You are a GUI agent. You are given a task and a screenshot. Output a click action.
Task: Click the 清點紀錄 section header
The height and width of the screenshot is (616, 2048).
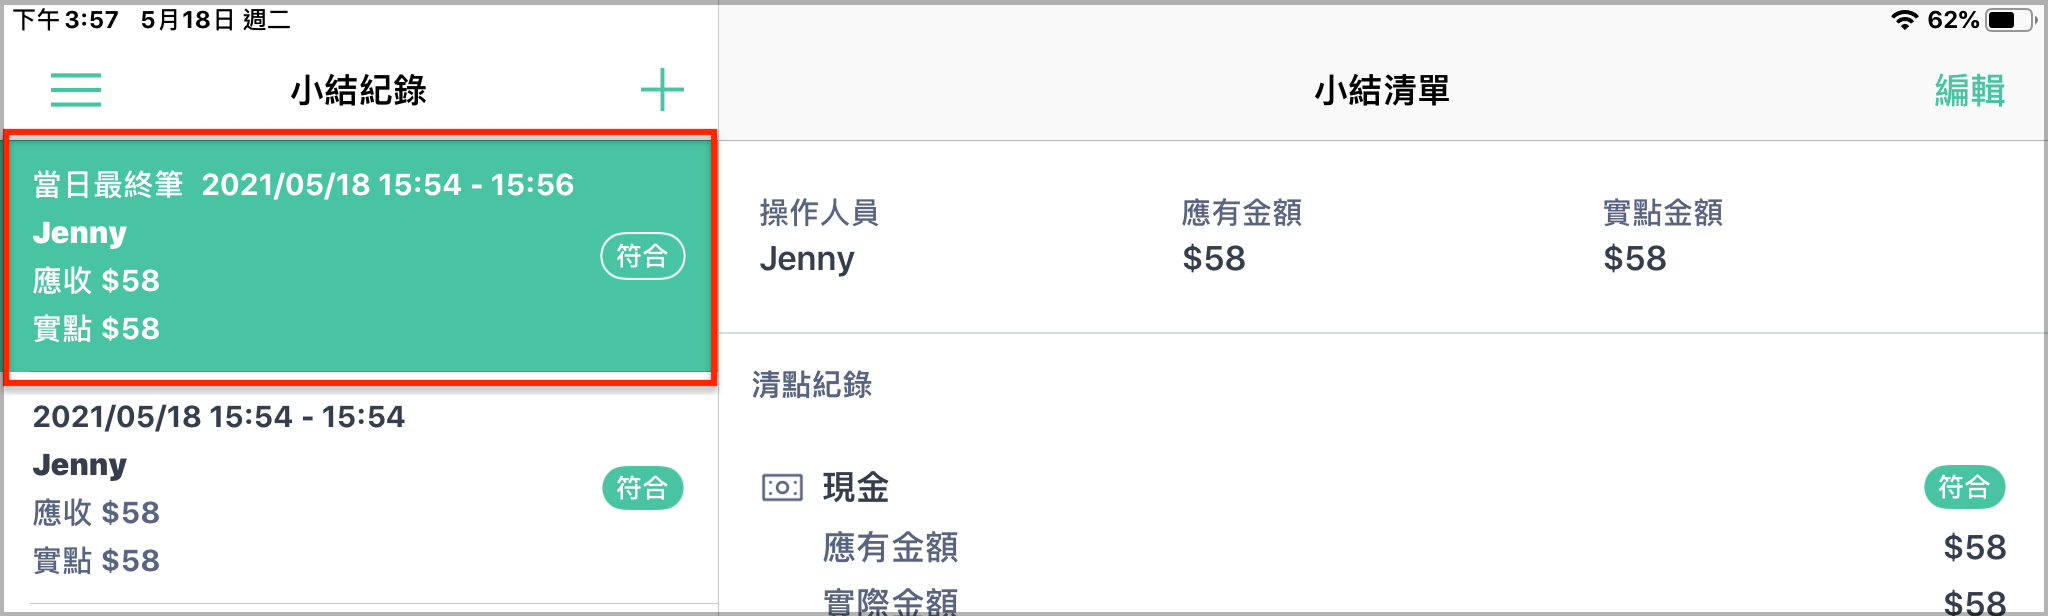tap(812, 385)
